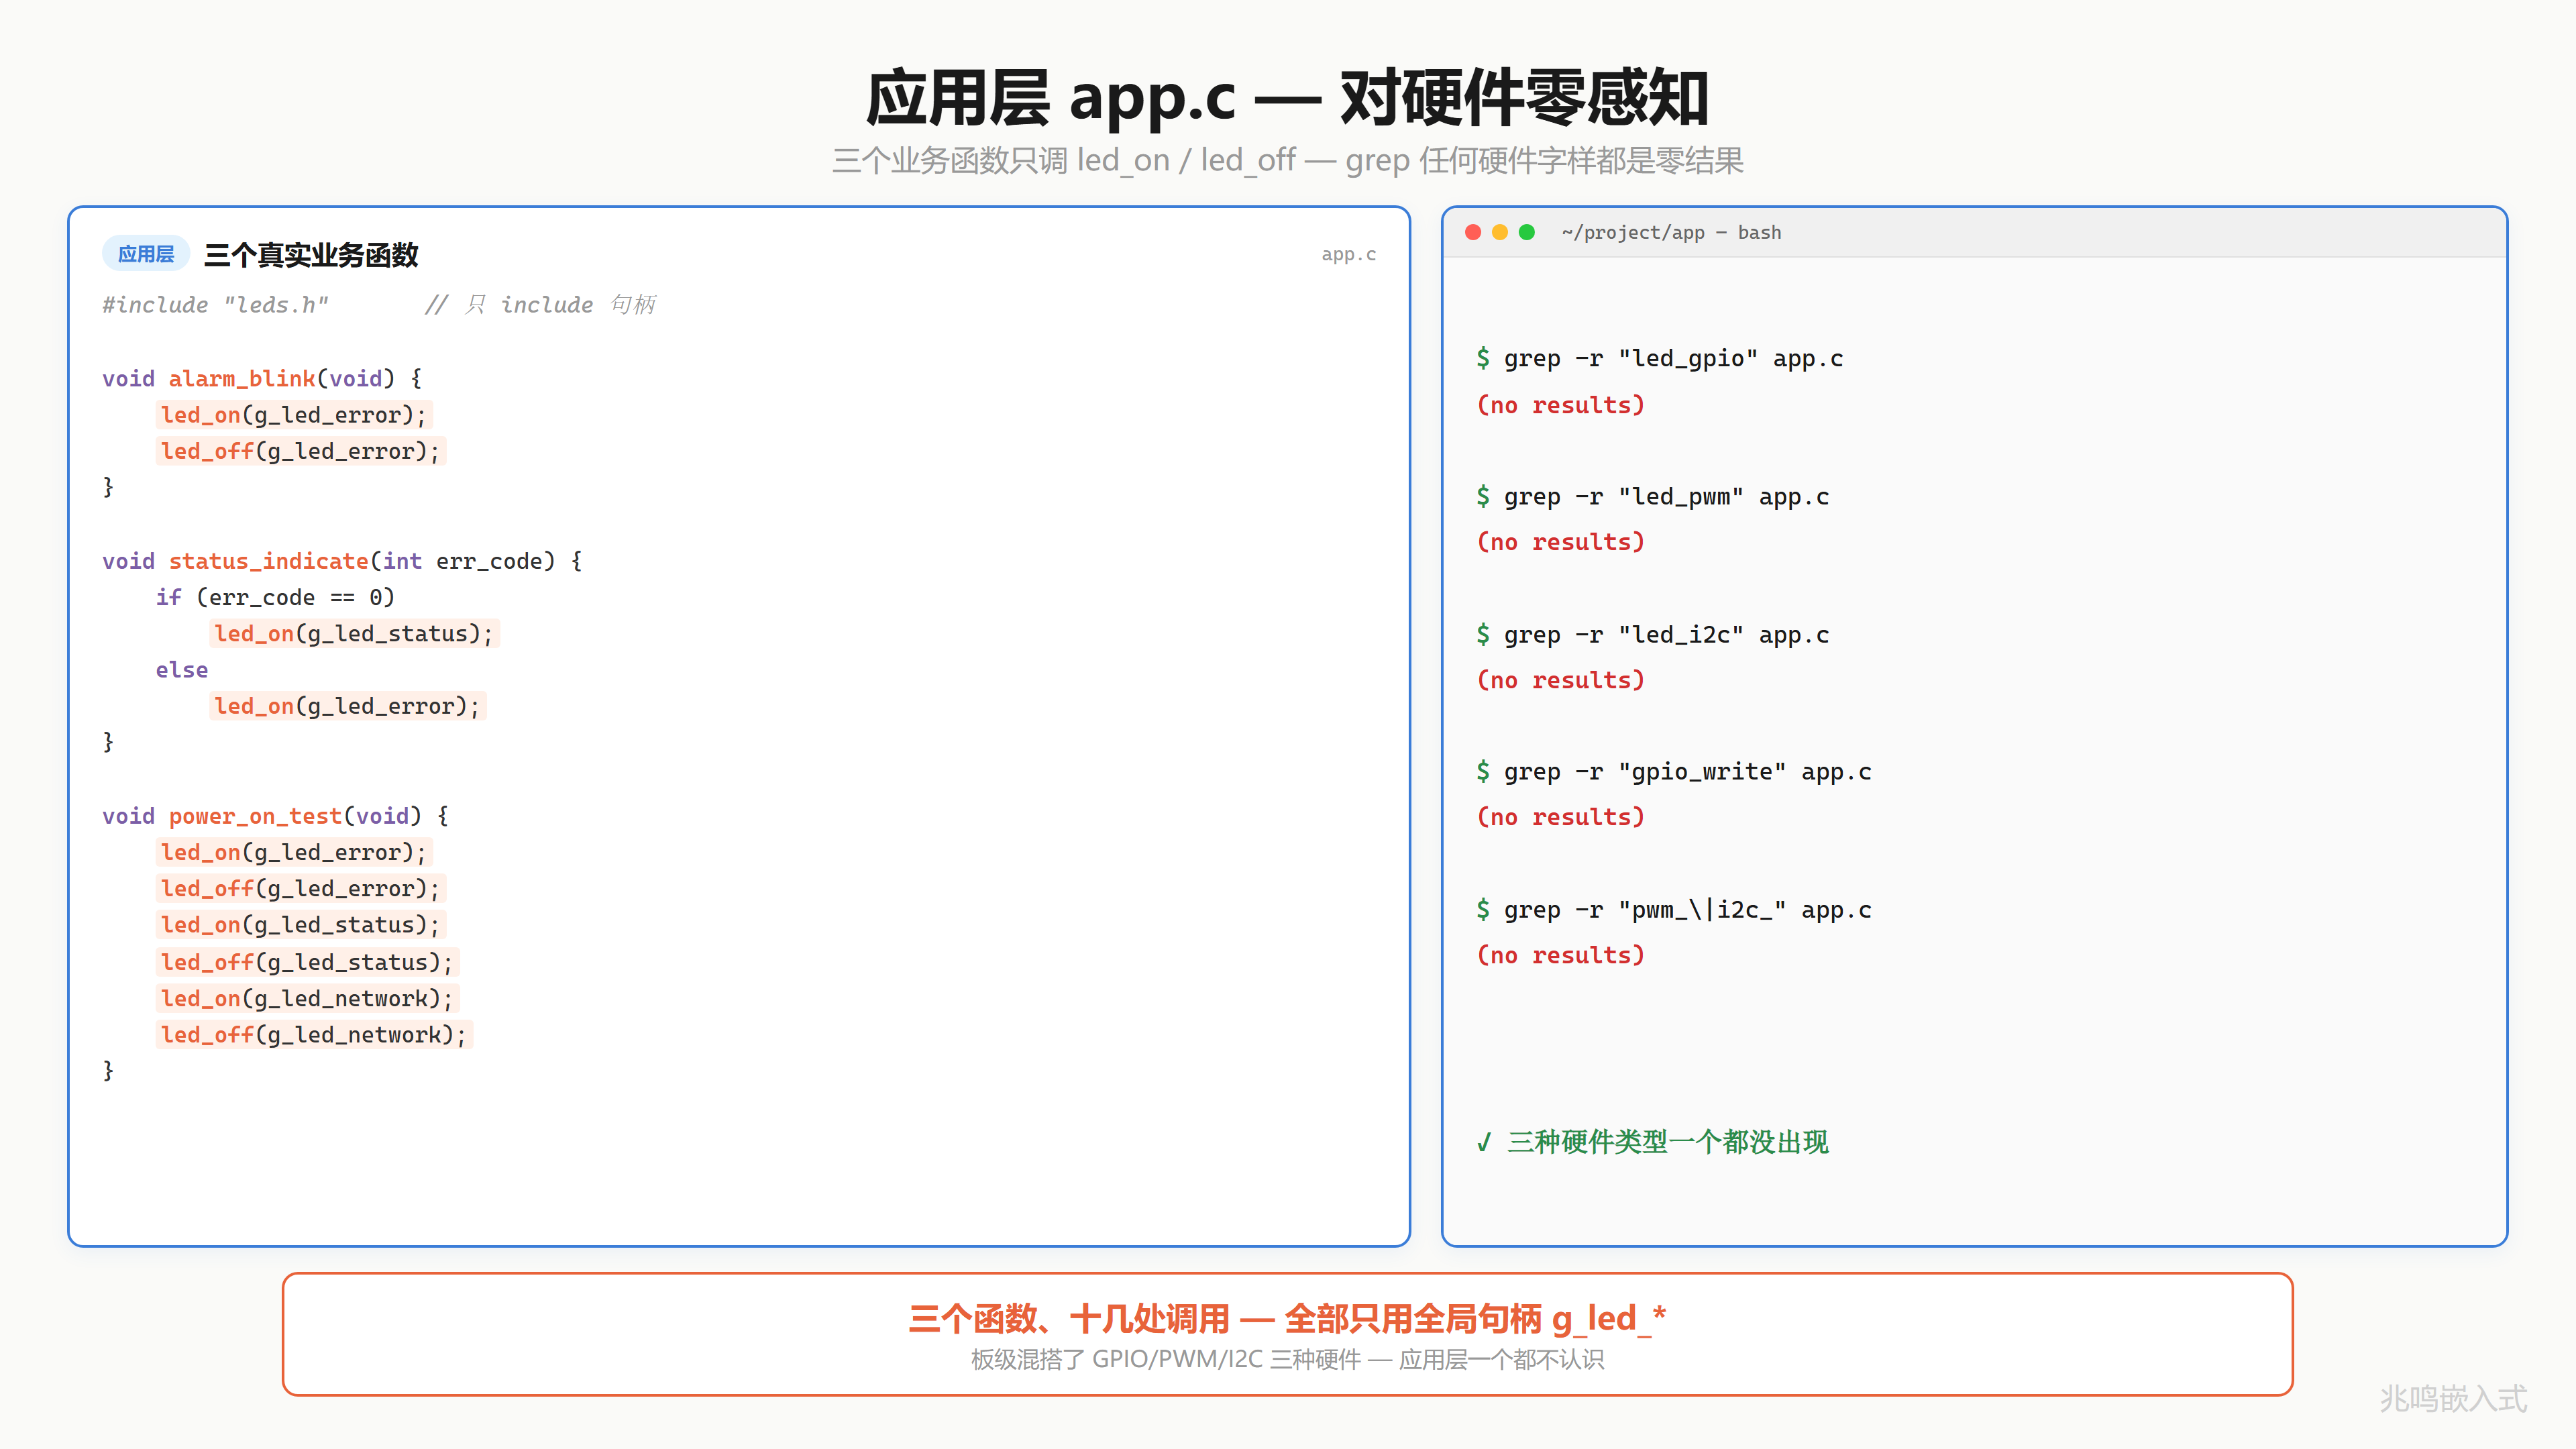The width and height of the screenshot is (2576, 1449).
Task: Click the red close dot in terminal
Action: pyautogui.click(x=1473, y=232)
